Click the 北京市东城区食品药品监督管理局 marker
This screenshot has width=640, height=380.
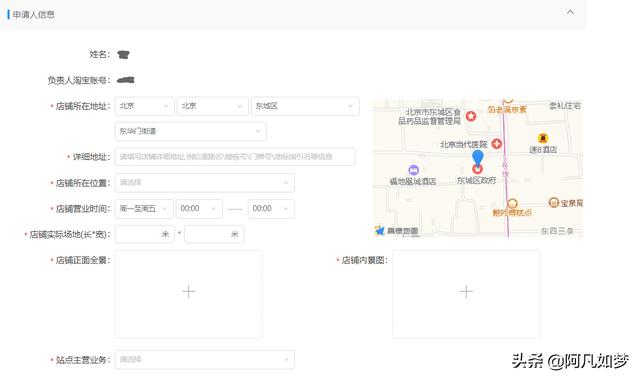[471, 116]
